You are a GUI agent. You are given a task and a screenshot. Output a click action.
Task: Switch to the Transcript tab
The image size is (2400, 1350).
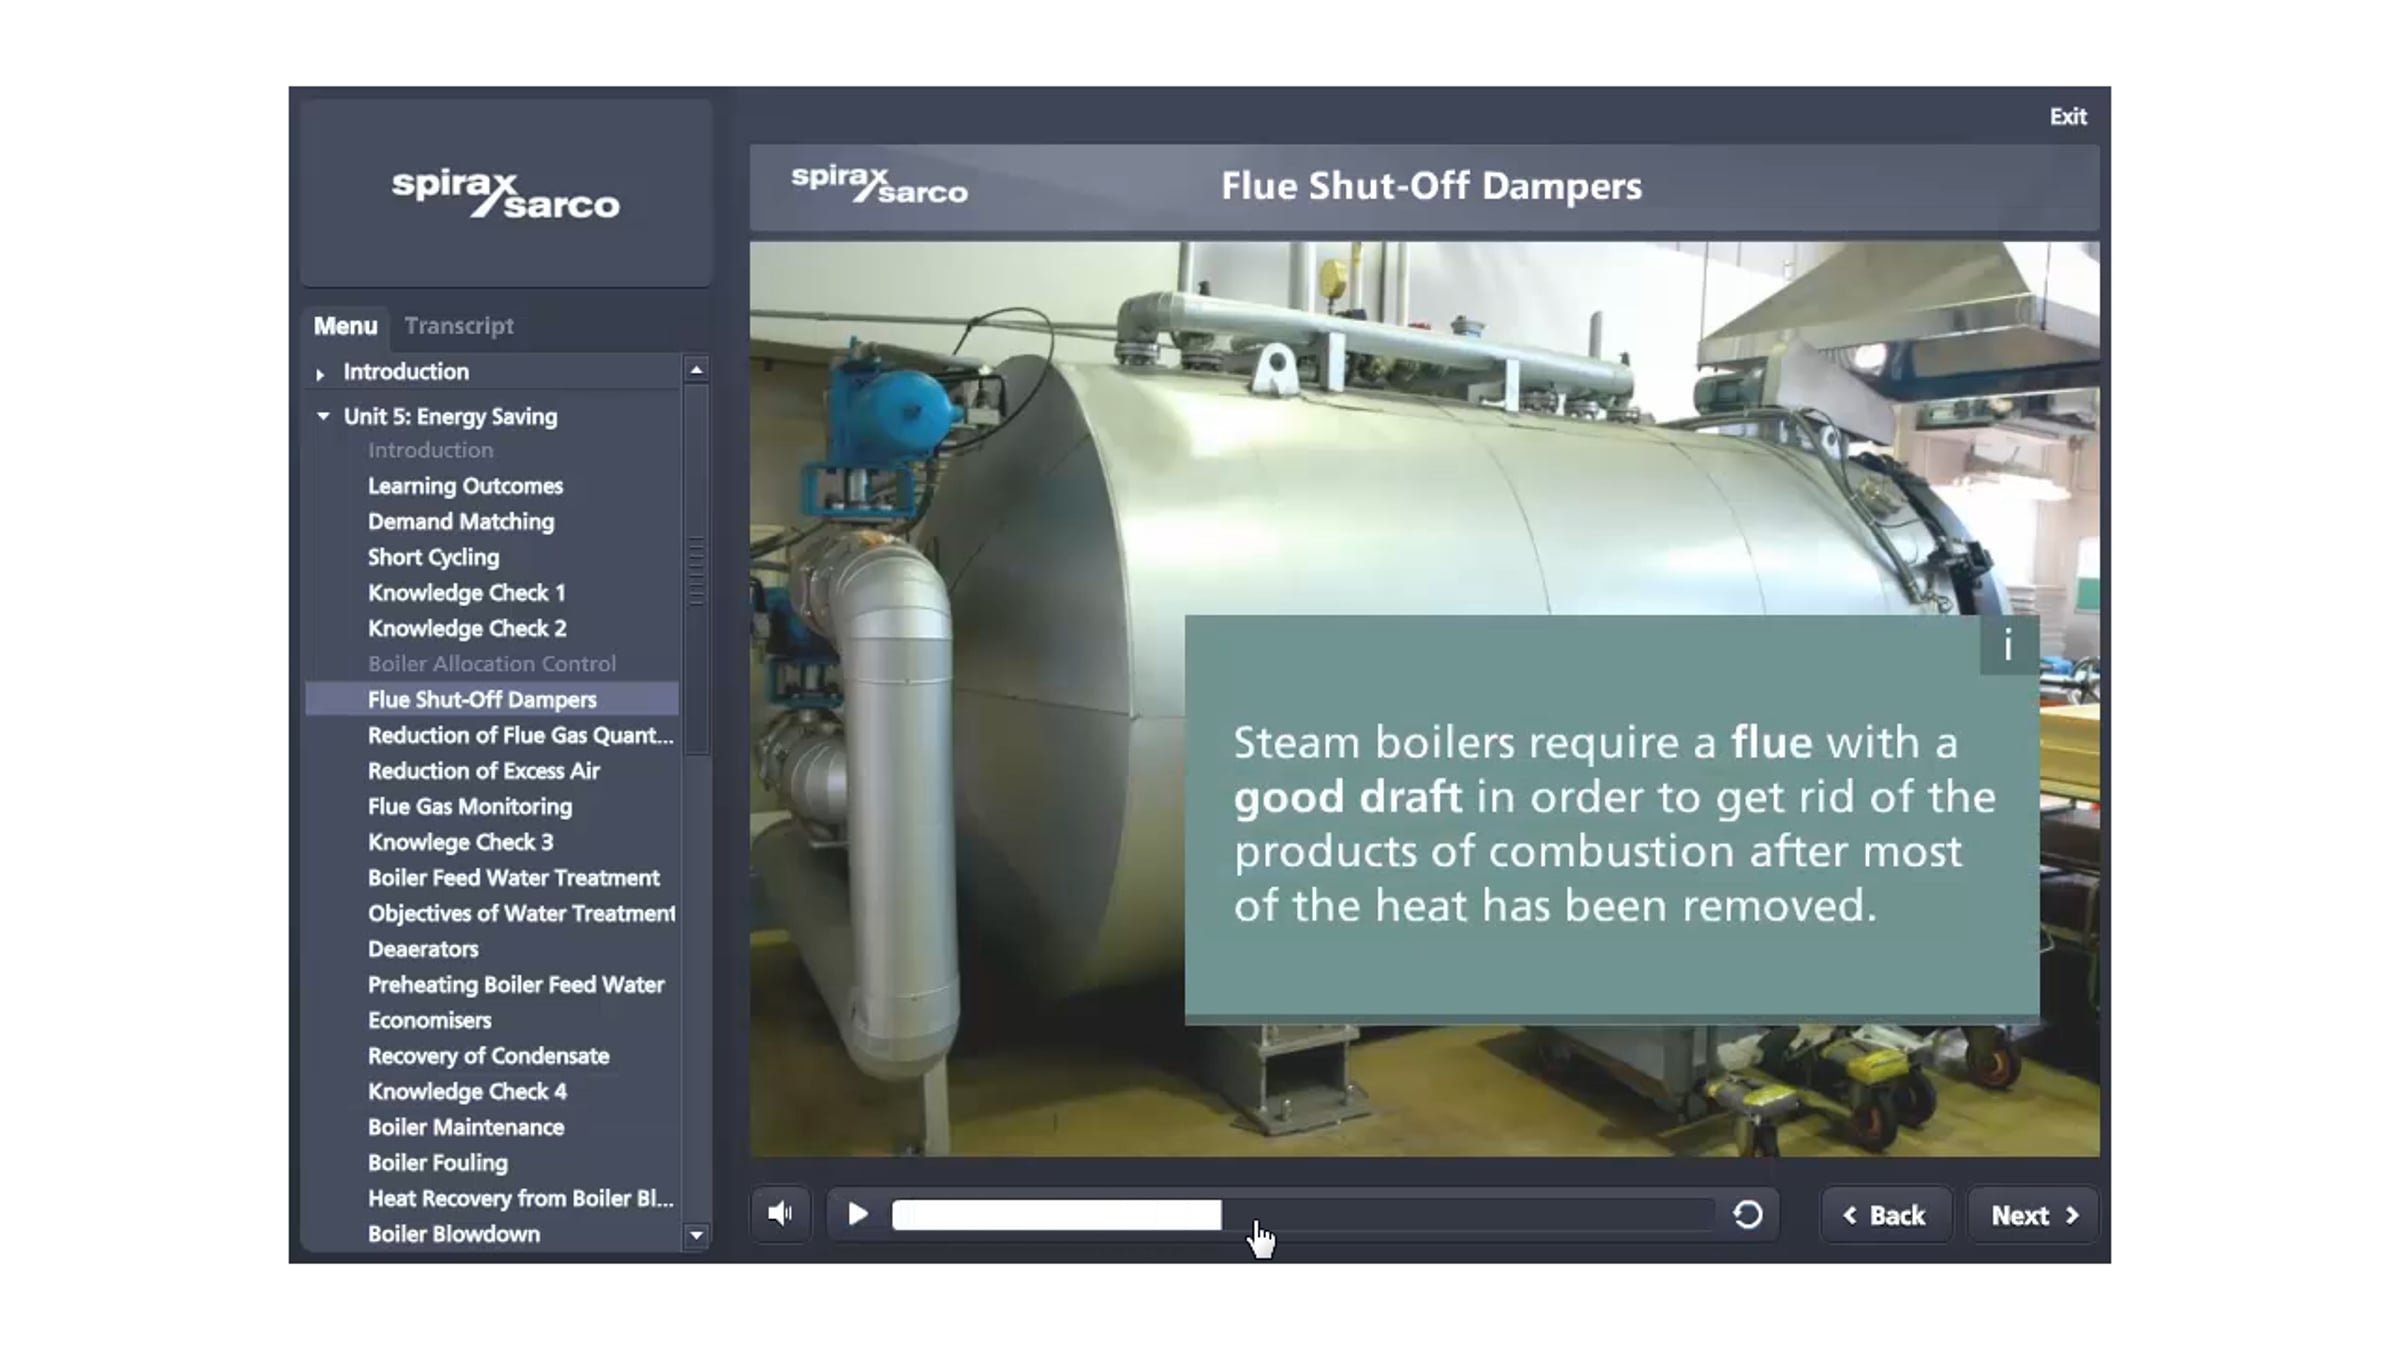[x=459, y=326]
